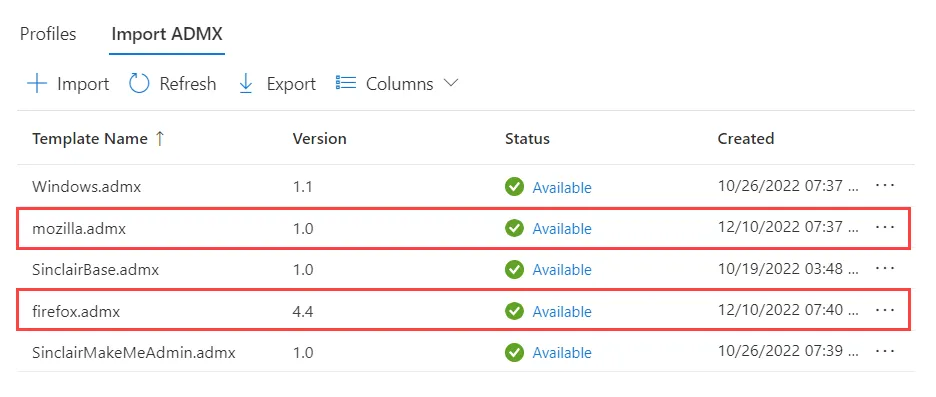Click green check icon for SinclairMakeMeAdmin.admx

pos(514,352)
